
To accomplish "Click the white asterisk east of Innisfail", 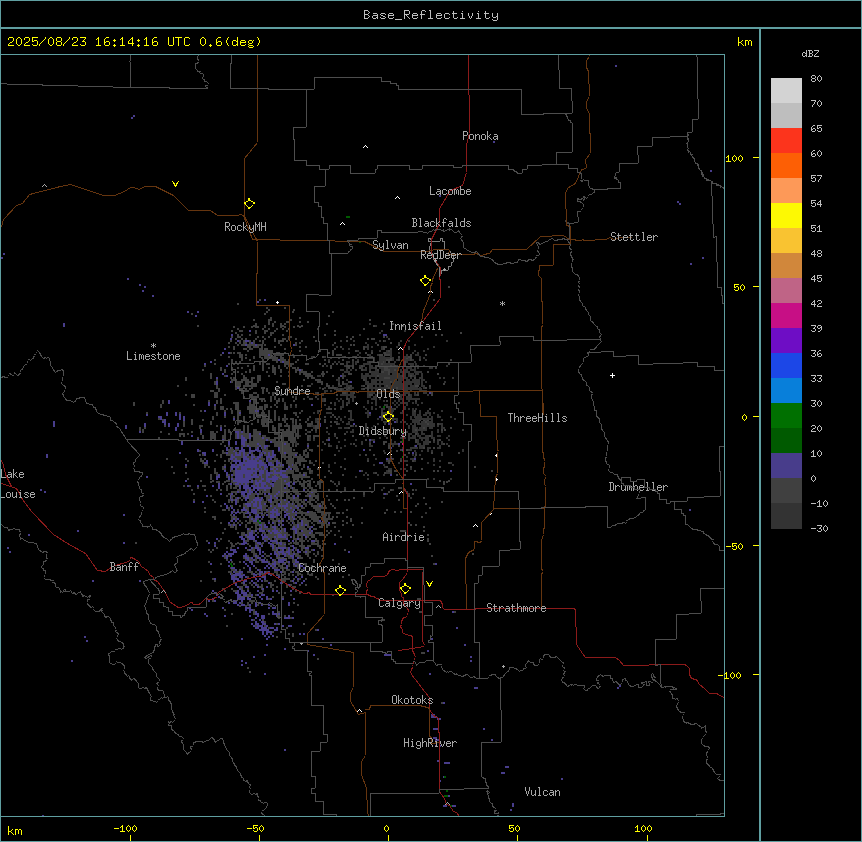I will click(x=502, y=303).
